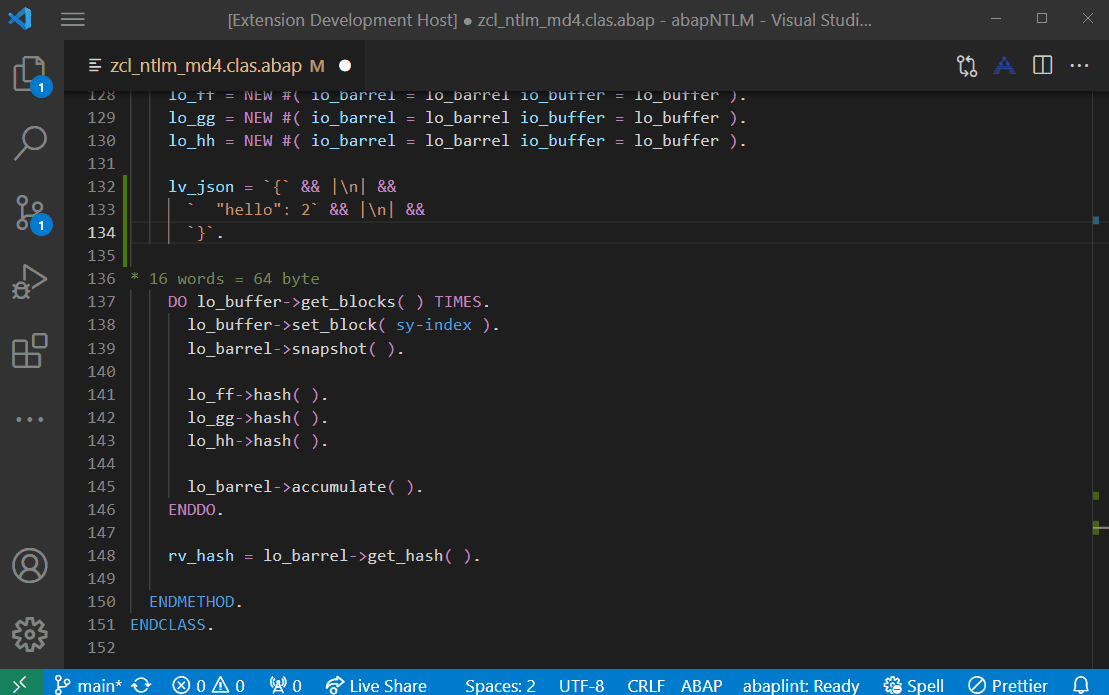The width and height of the screenshot is (1109, 695).
Task: Split the editor with the split icon
Action: click(x=1042, y=64)
